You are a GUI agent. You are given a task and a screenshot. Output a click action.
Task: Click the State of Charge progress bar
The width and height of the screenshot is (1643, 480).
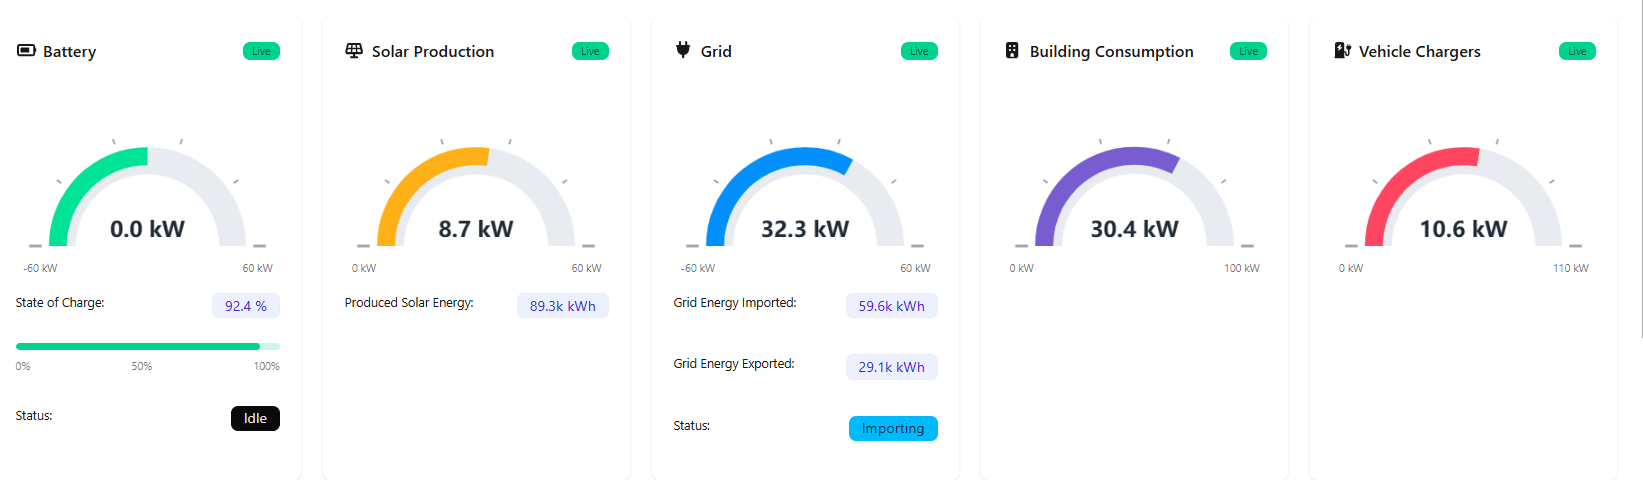pyautogui.click(x=147, y=346)
